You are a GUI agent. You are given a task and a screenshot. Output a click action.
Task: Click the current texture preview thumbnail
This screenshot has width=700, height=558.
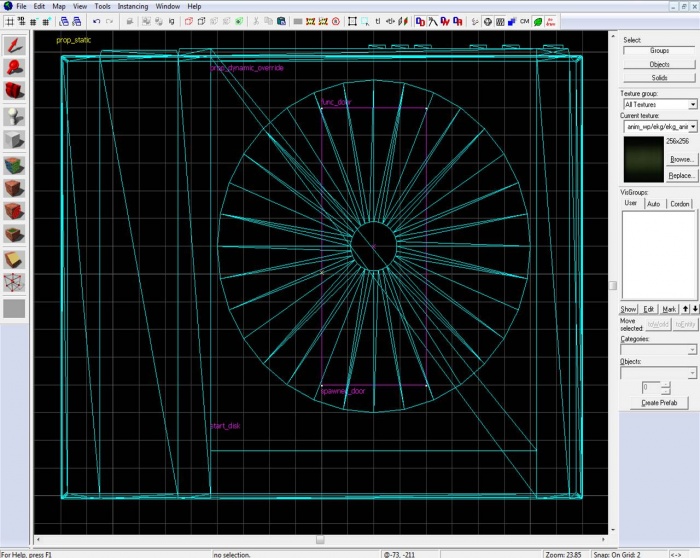click(641, 158)
